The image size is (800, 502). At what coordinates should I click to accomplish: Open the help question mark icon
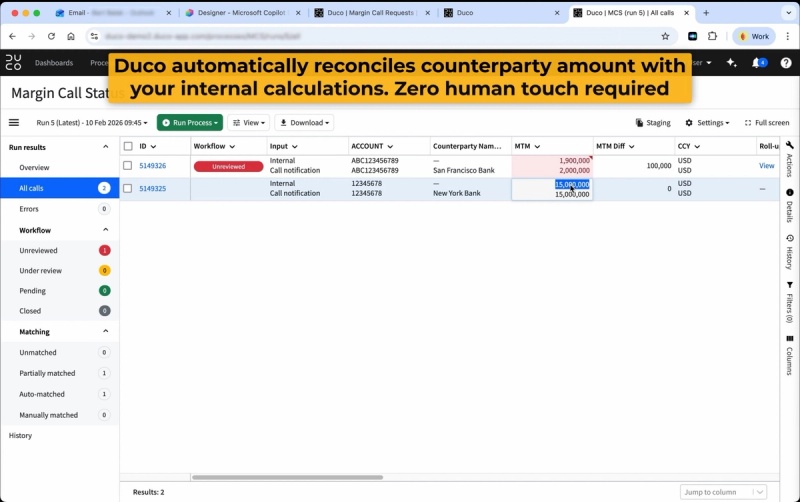click(x=786, y=63)
